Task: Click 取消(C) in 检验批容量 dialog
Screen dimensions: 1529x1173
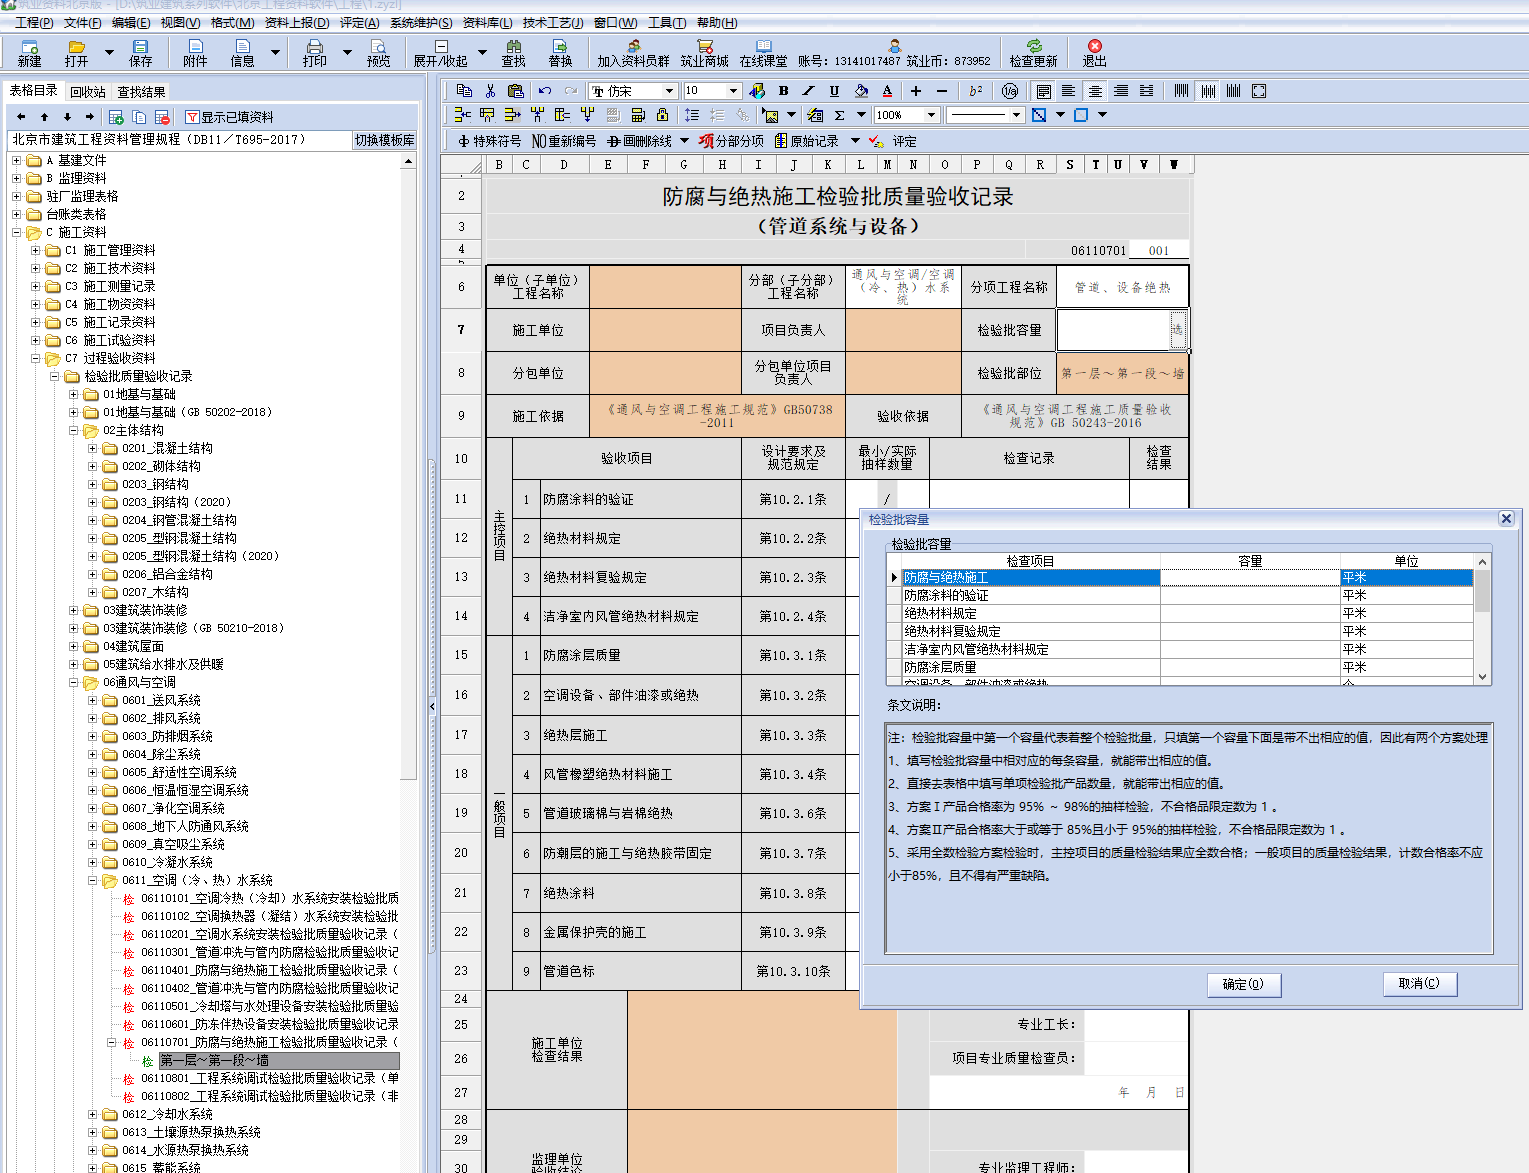Action: [x=1419, y=984]
